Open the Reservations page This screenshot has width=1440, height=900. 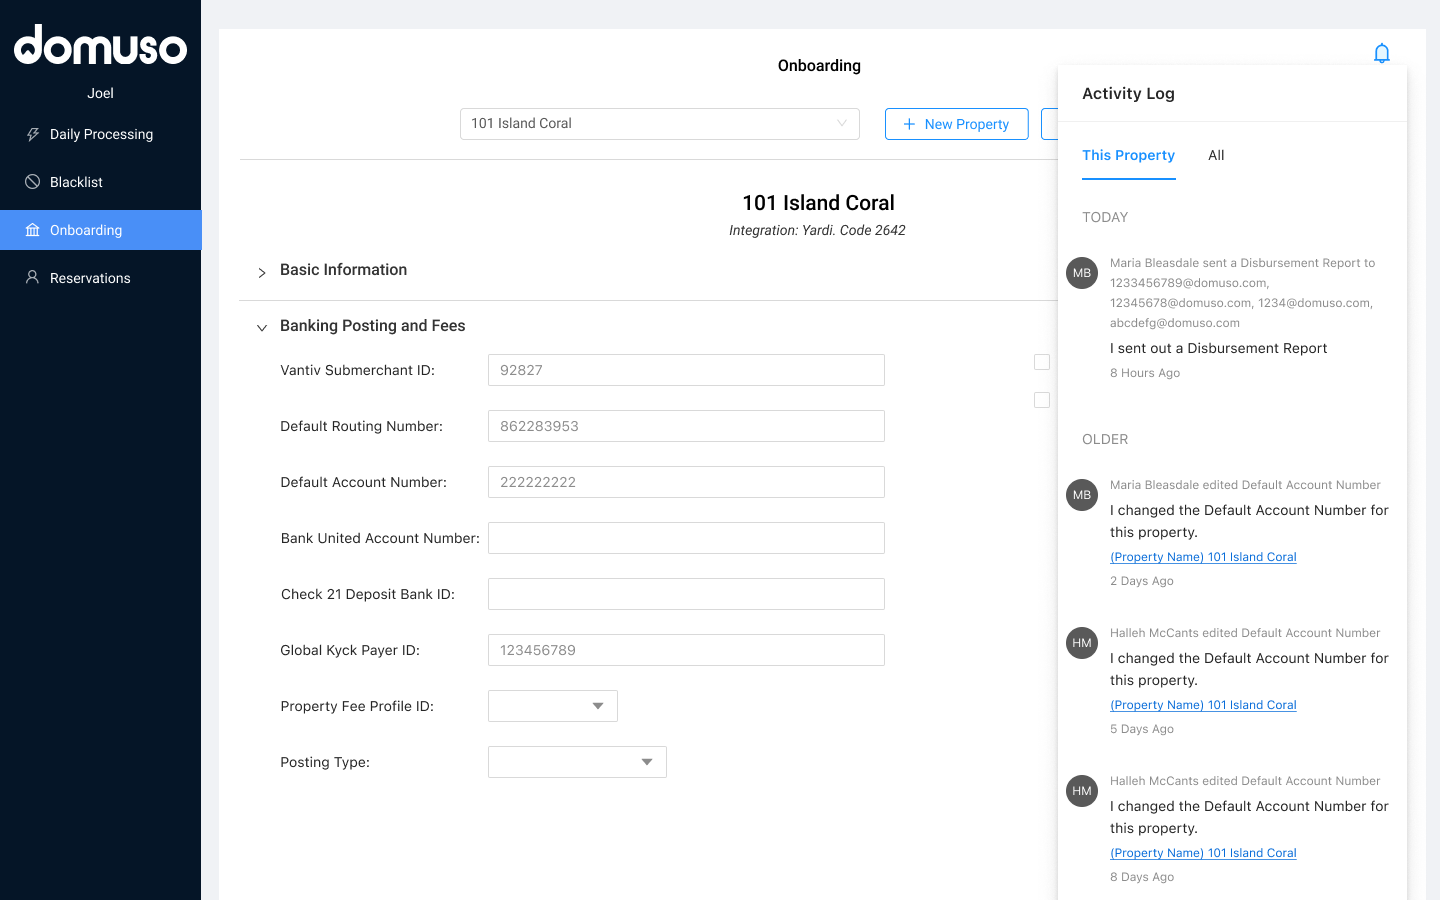(x=101, y=278)
